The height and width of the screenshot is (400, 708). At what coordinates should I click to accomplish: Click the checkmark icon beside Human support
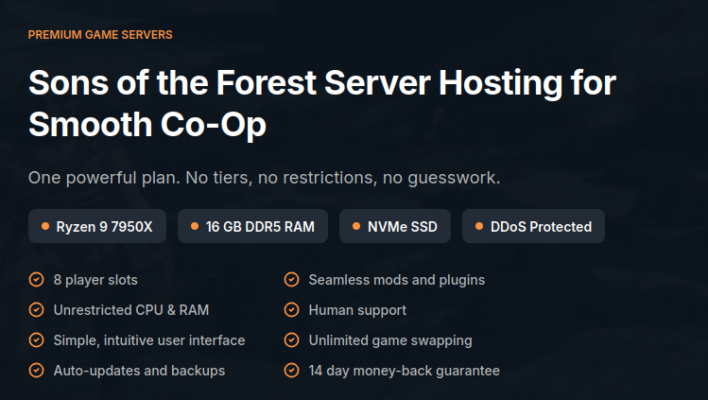[x=292, y=310]
